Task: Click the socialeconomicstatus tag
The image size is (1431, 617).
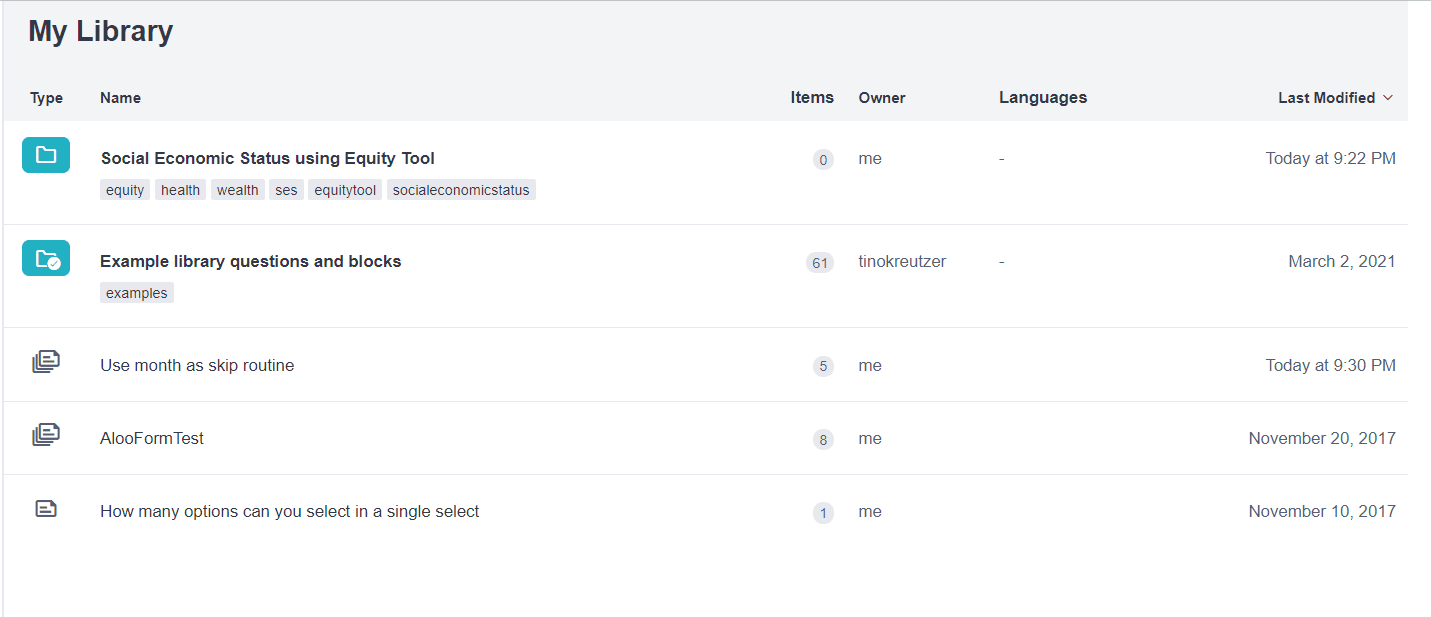Action: 461,190
